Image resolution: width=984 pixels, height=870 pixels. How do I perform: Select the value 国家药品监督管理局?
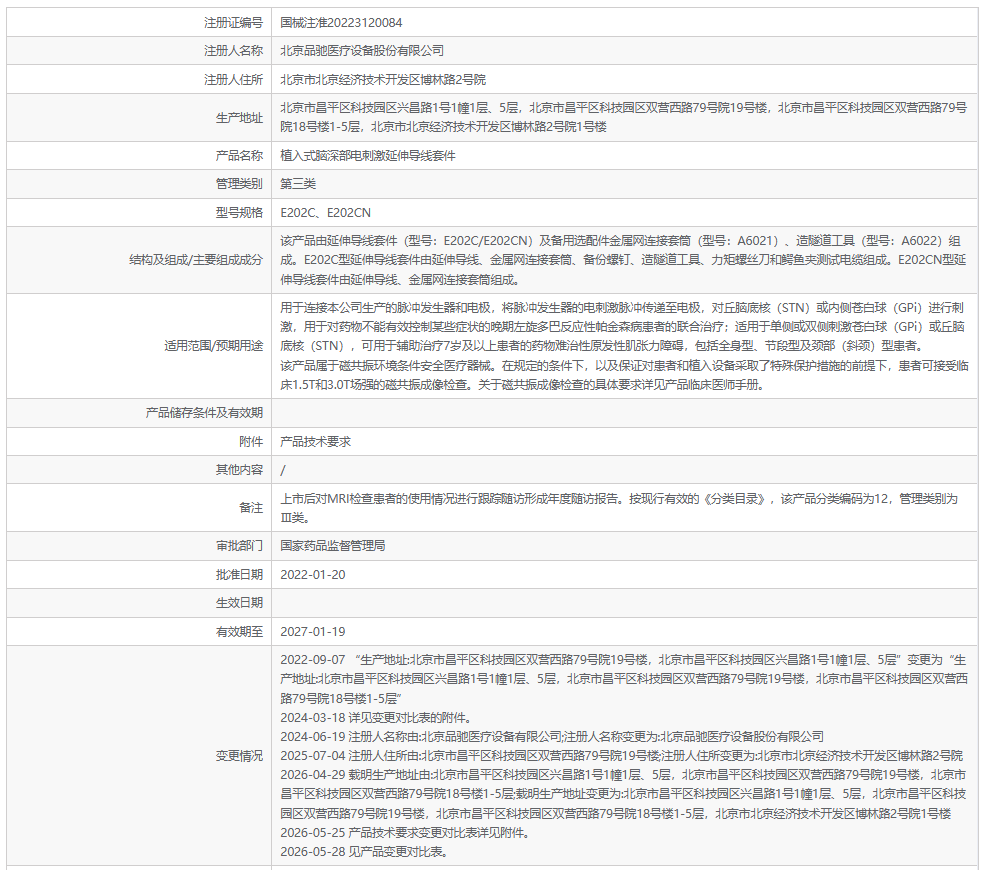coord(333,545)
